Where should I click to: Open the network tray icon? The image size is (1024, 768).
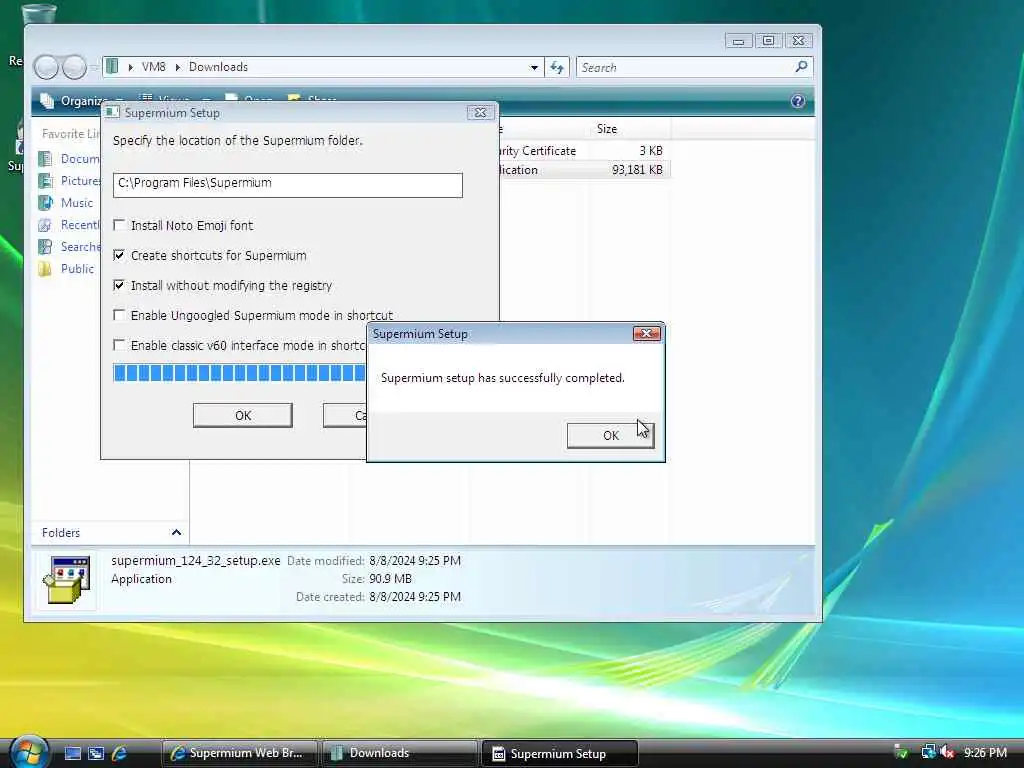point(928,753)
